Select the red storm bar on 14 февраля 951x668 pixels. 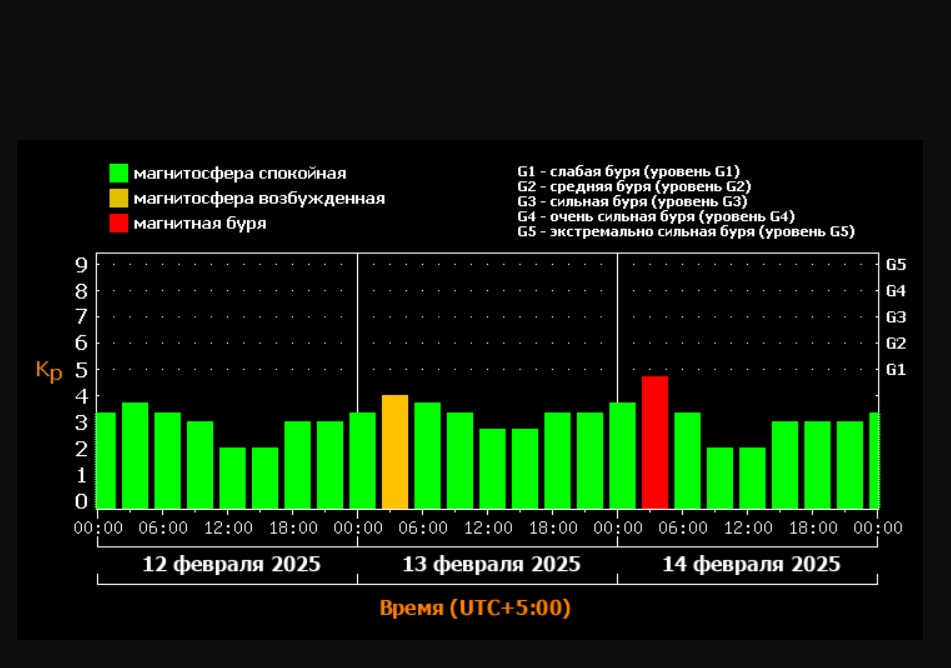click(655, 442)
